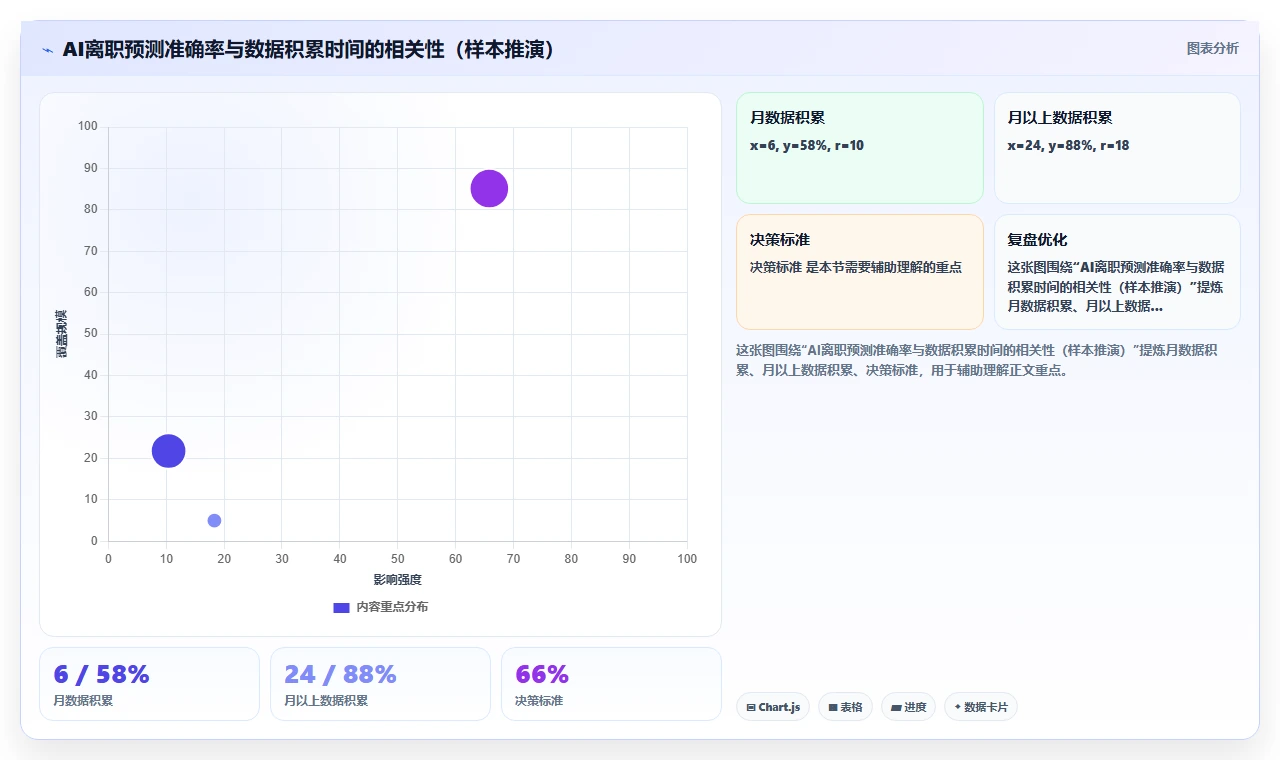Click the 数据卡片 chip star icon
The height and width of the screenshot is (760, 1280).
pos(957,707)
